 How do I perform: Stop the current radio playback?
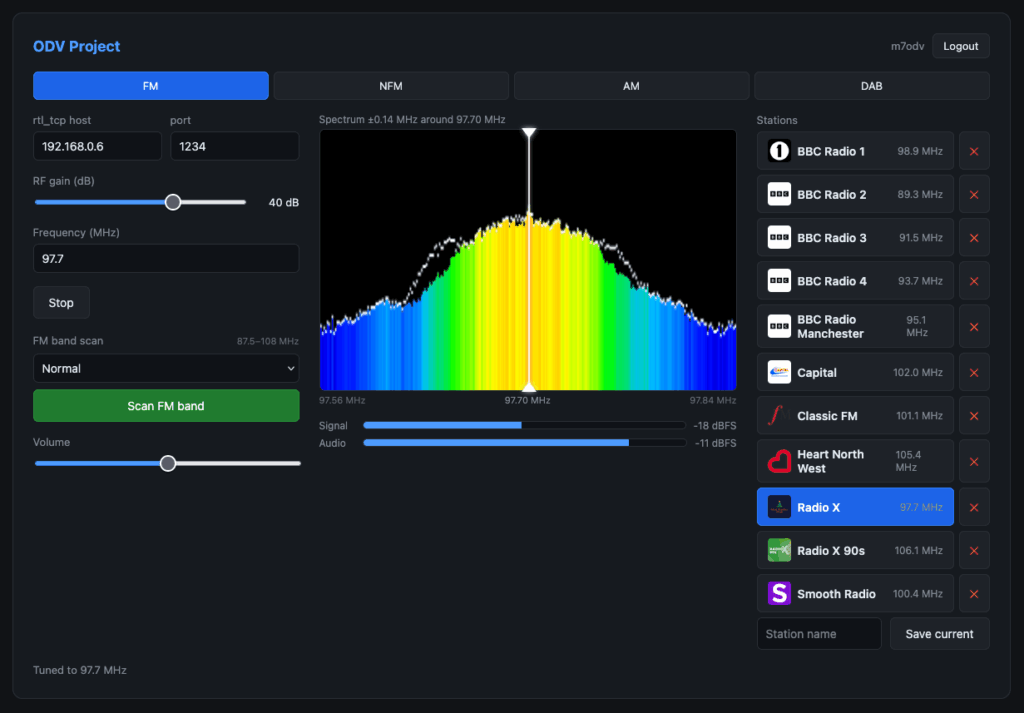pyautogui.click(x=61, y=302)
